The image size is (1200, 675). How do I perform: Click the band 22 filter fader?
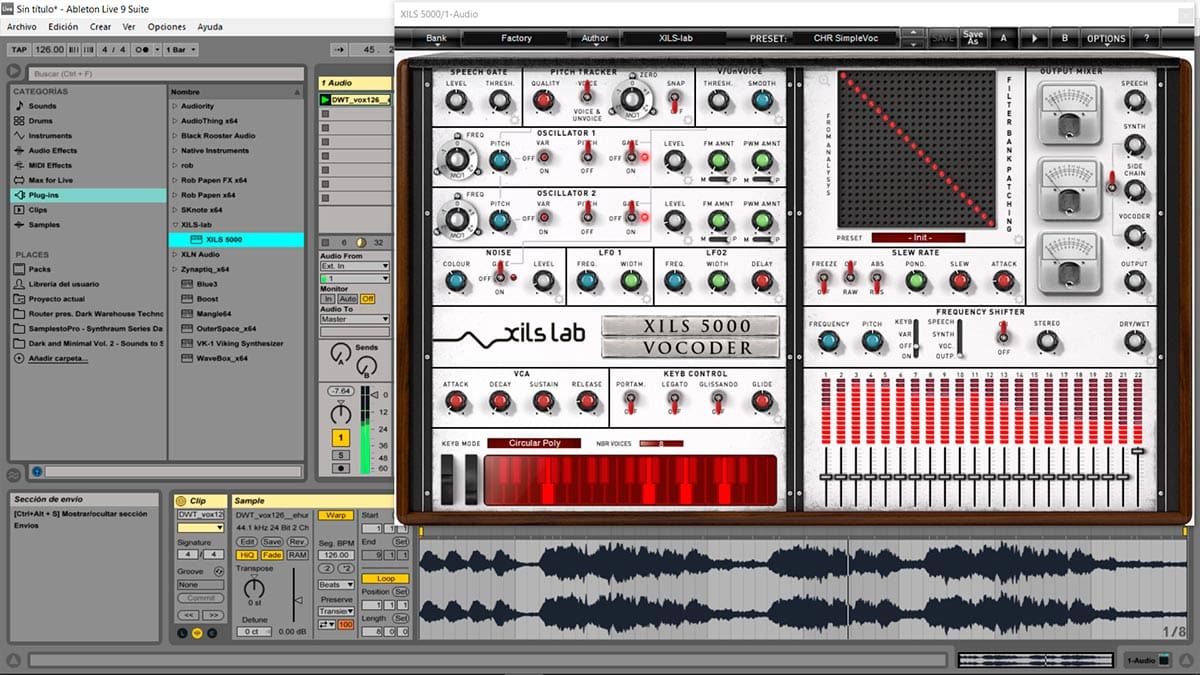(1137, 452)
